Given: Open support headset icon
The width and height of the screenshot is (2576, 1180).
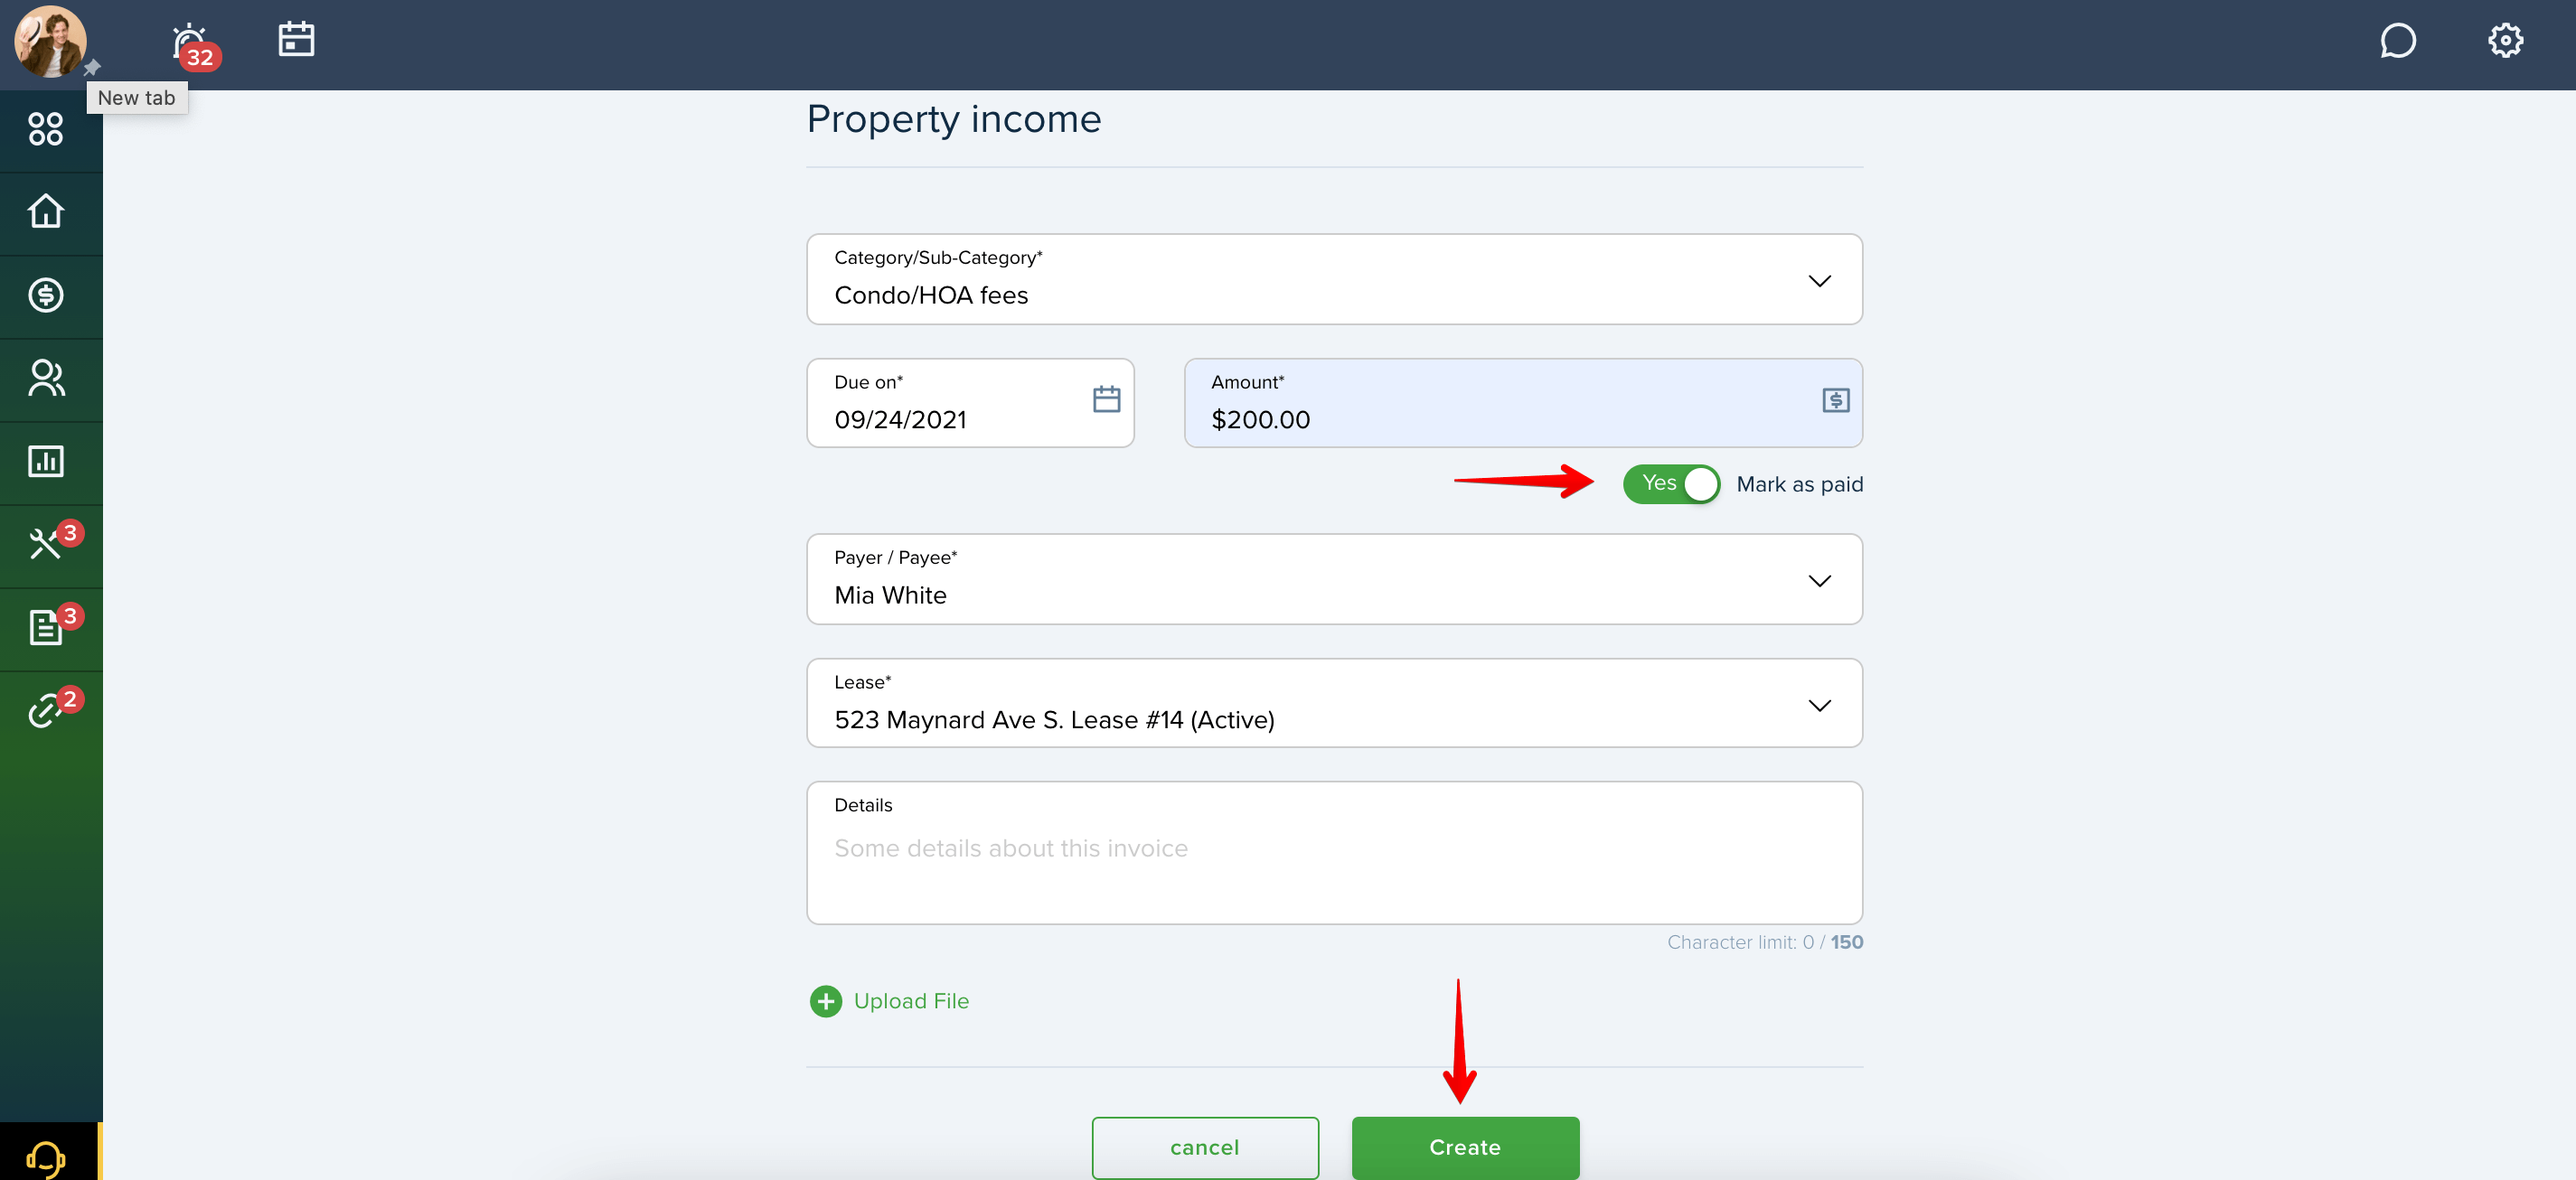Looking at the screenshot, I should [x=46, y=1157].
